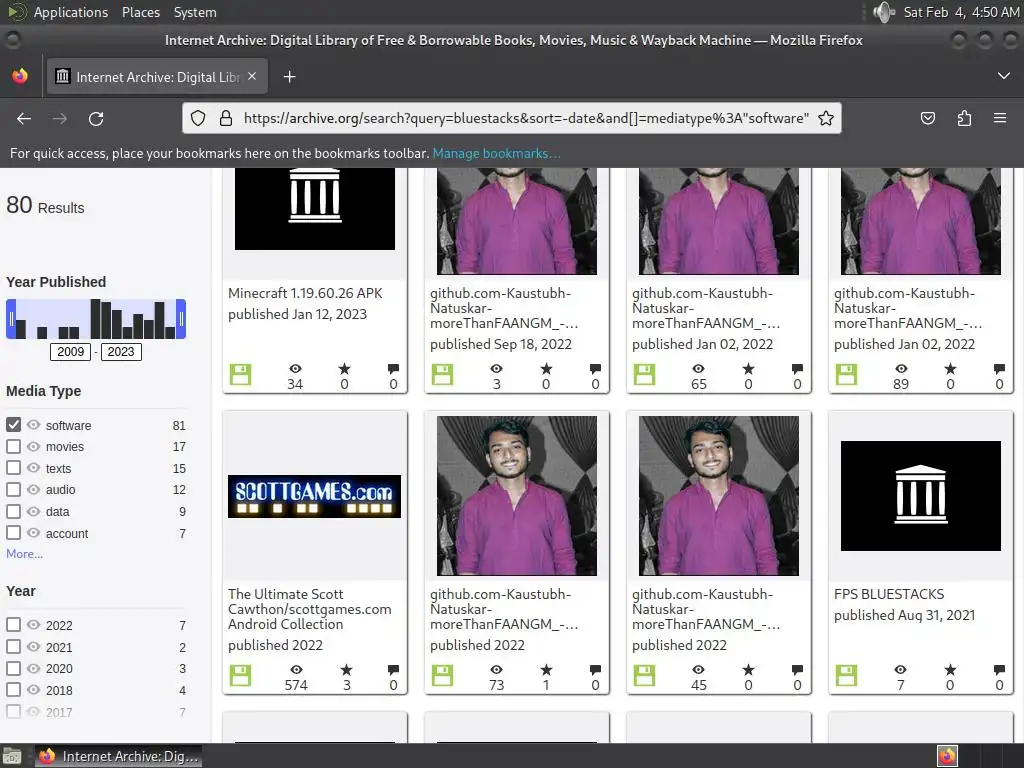Click the FPS BLUESTACKS archive logo thumbnail
This screenshot has height=768, width=1024.
click(920, 496)
